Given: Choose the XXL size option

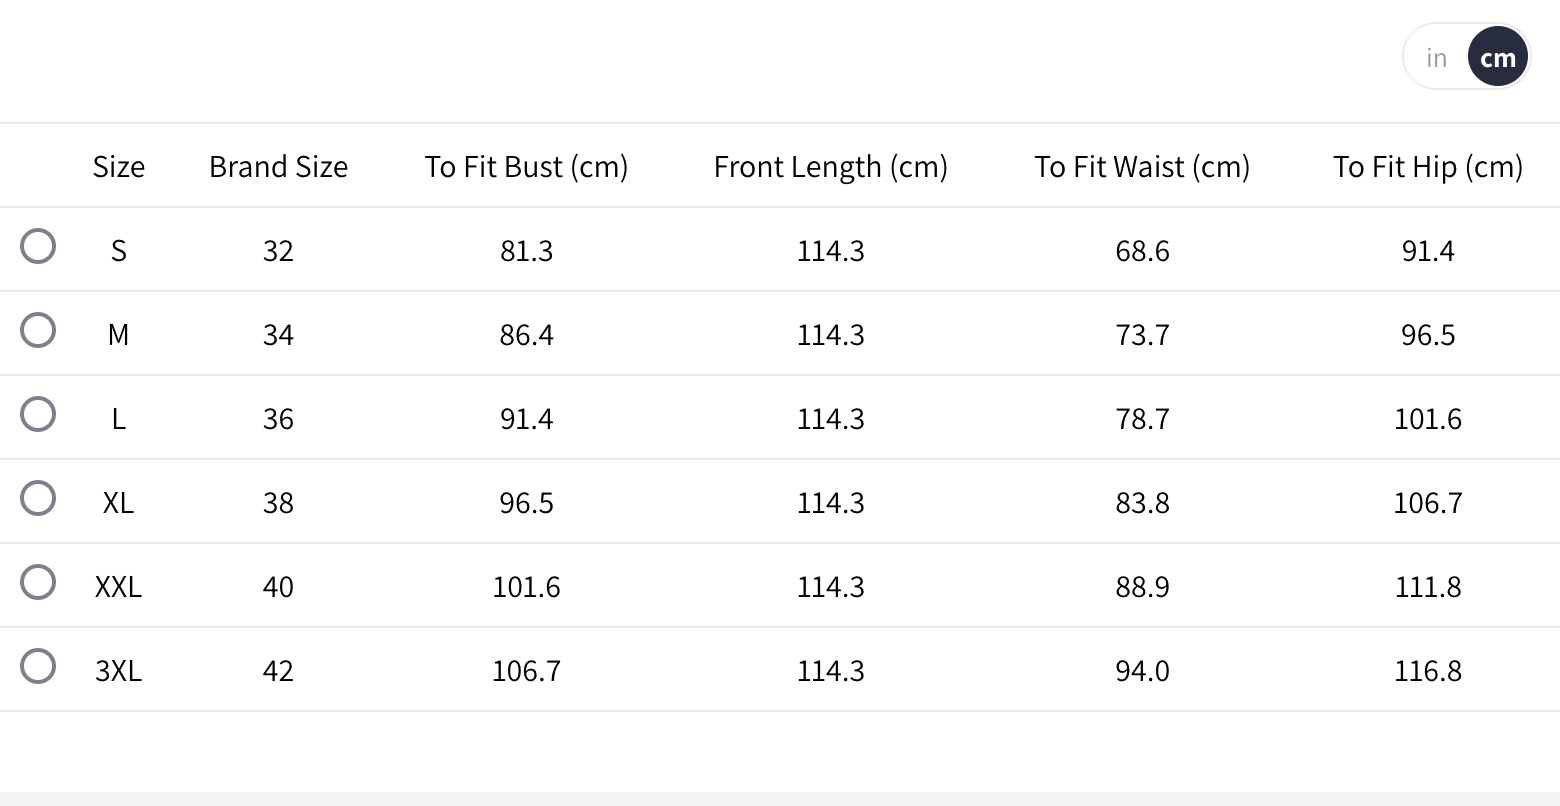Looking at the screenshot, I should tap(38, 582).
